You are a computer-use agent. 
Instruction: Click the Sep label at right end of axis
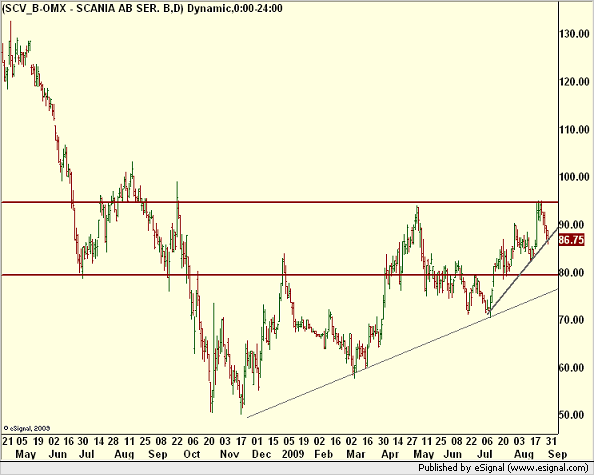(558, 454)
